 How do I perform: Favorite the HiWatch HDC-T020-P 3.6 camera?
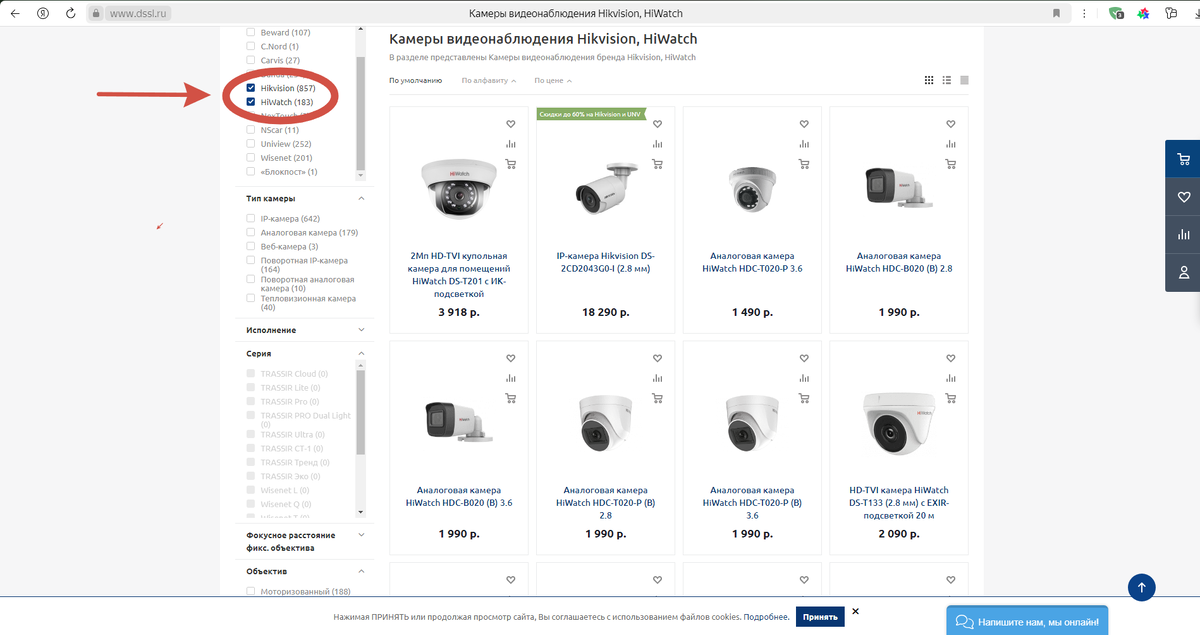(804, 124)
